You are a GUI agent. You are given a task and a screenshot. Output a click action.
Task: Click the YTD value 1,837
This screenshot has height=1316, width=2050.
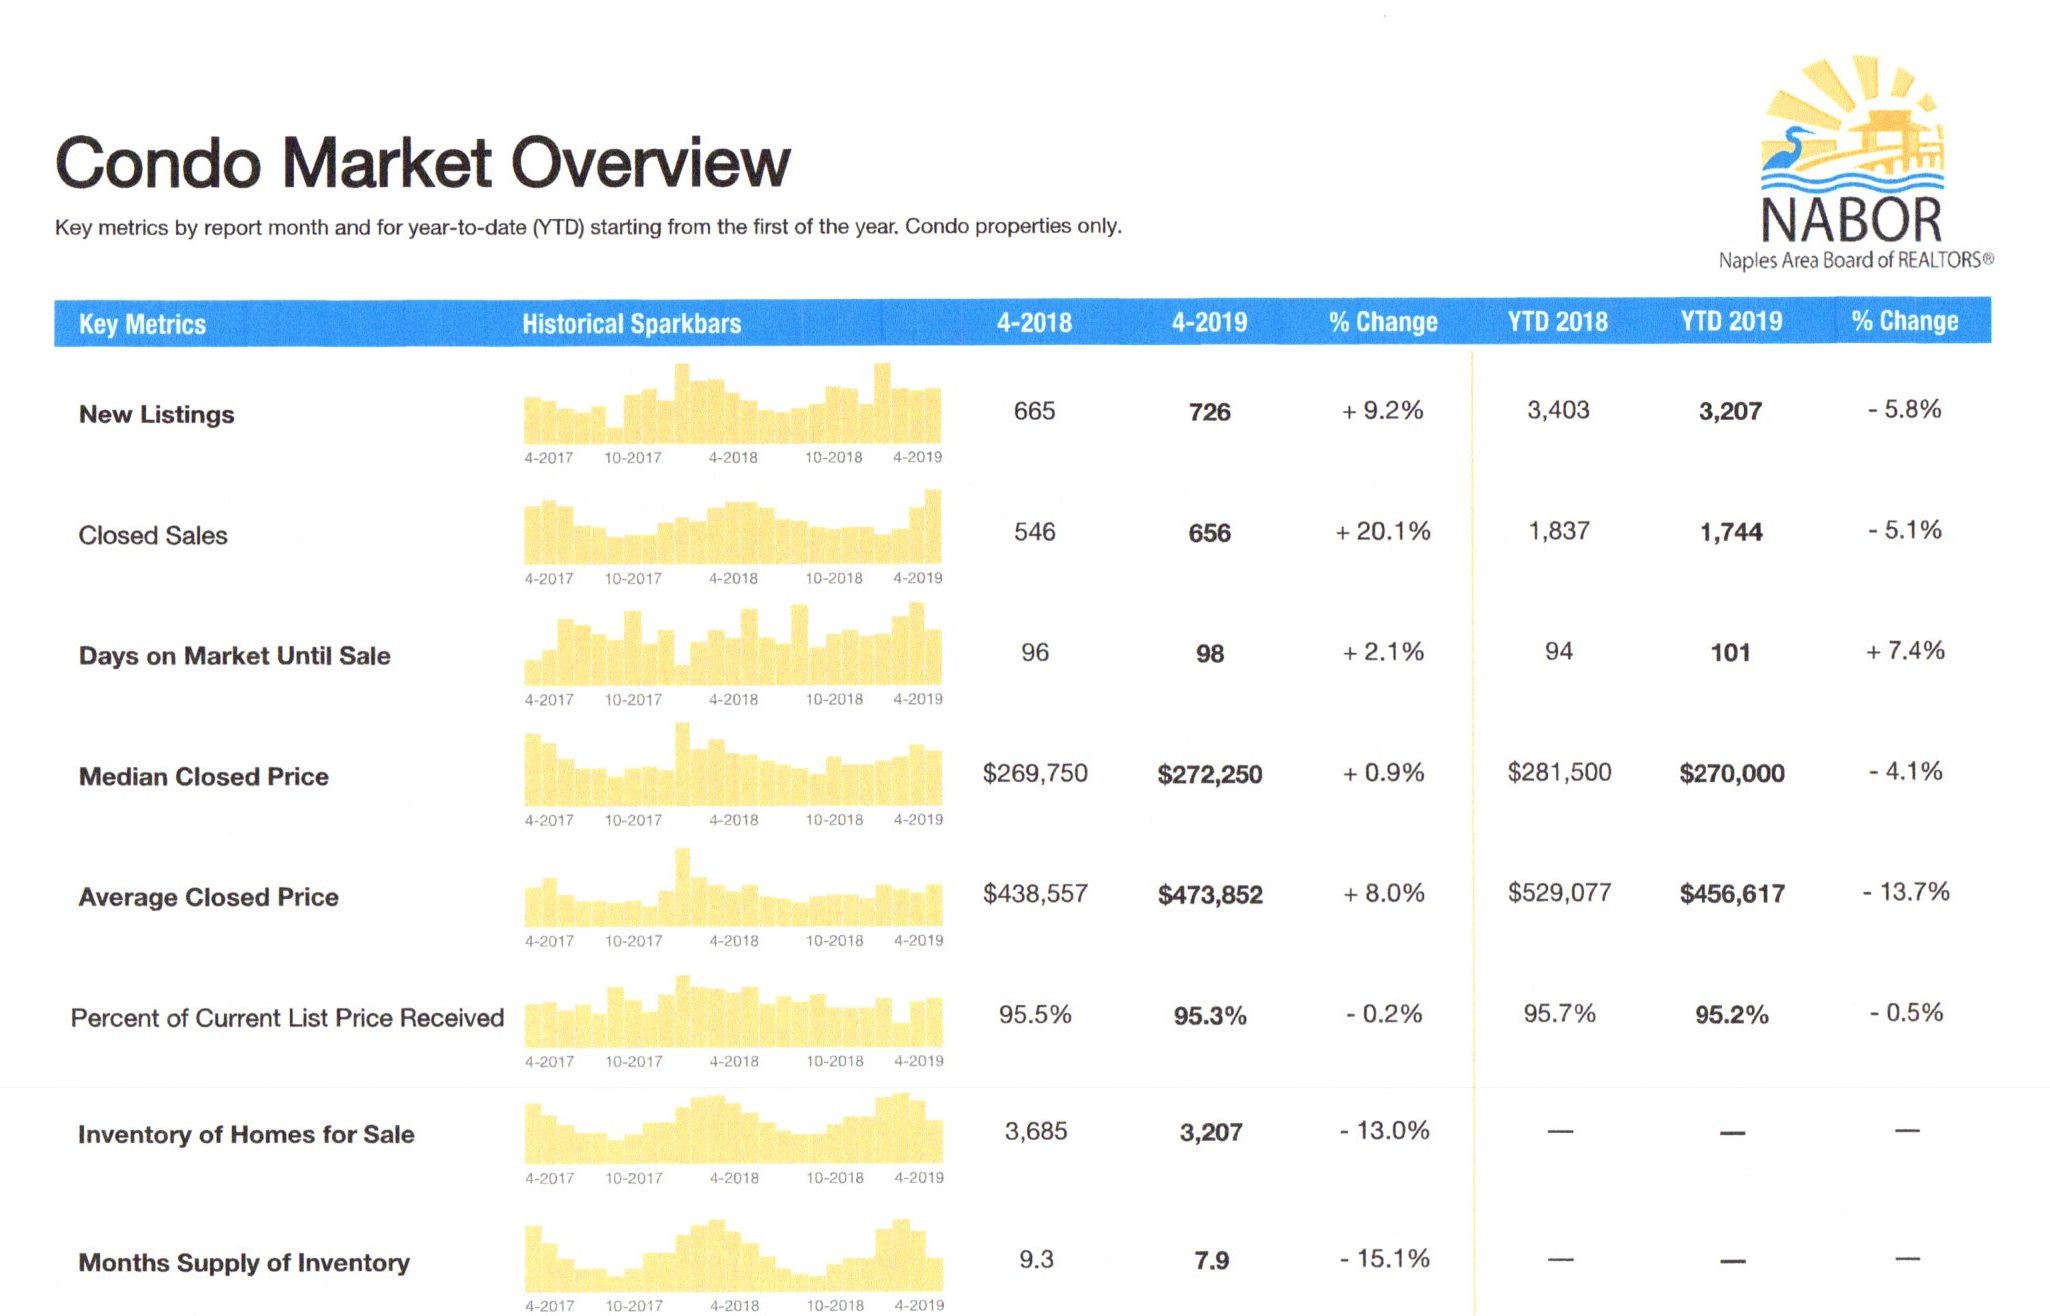point(1558,531)
